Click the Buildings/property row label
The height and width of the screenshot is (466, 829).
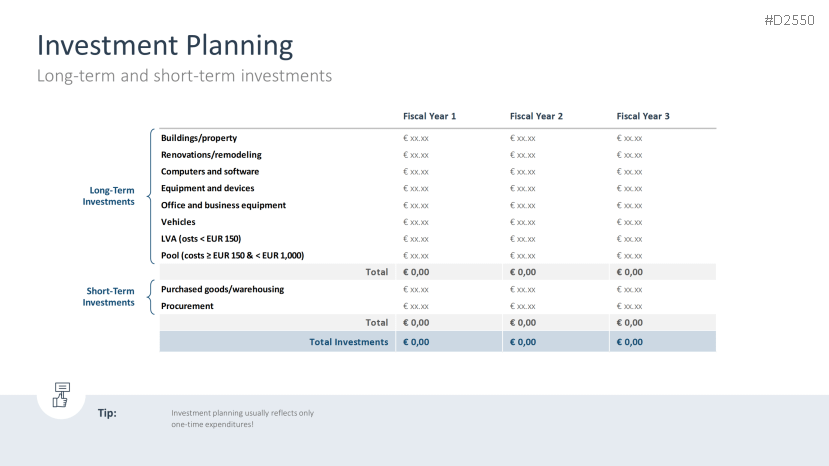click(199, 138)
